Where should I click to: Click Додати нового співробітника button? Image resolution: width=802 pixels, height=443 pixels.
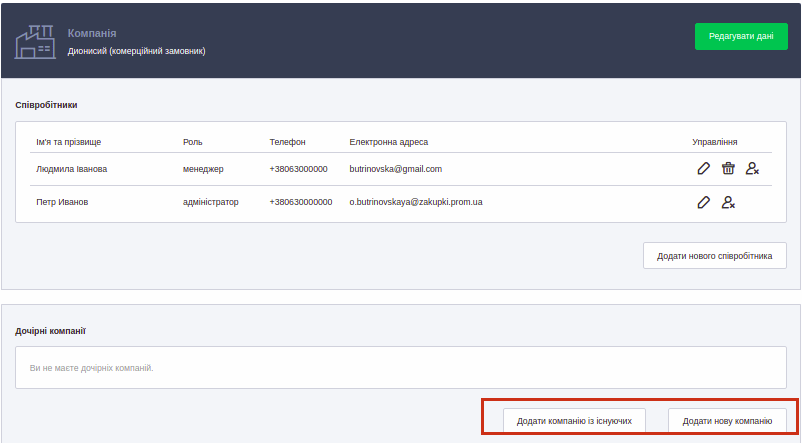tap(714, 256)
